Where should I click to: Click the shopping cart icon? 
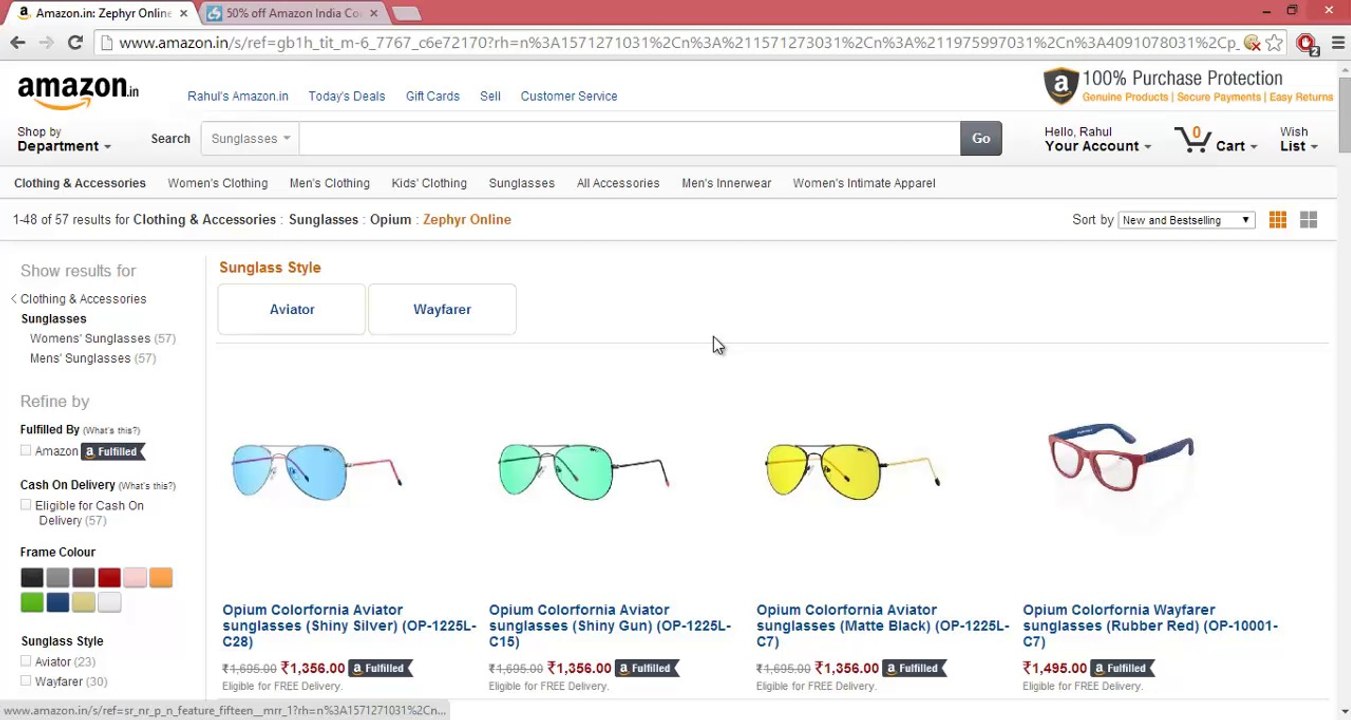click(x=1192, y=139)
